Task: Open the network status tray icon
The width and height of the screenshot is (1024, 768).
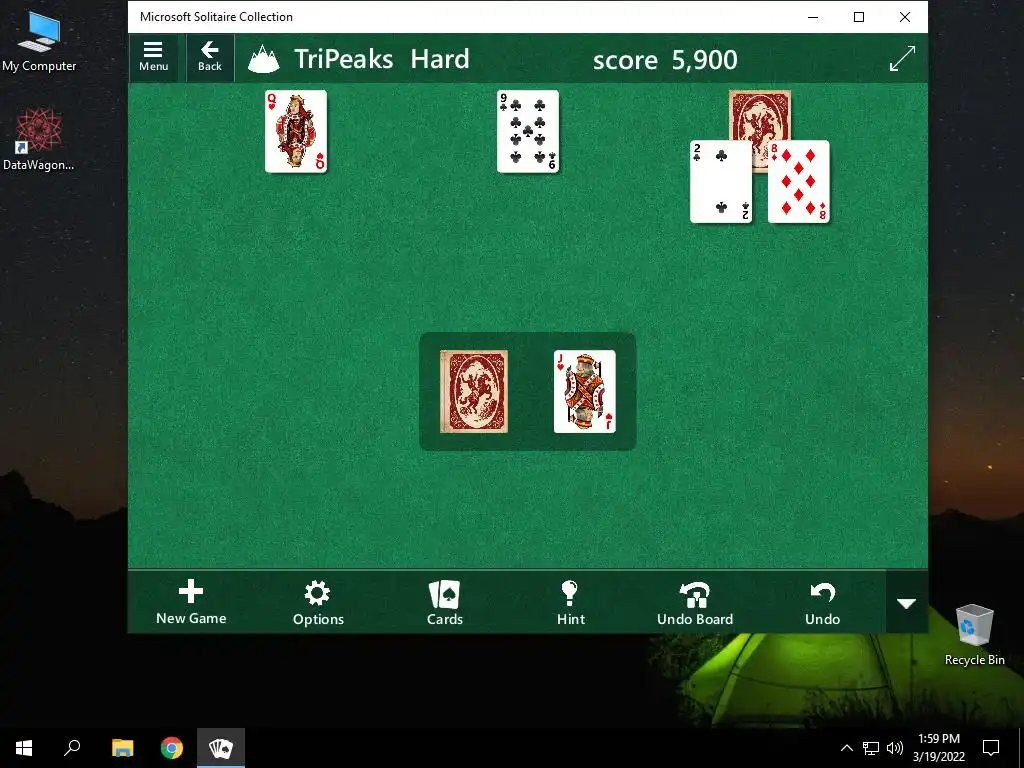Action: 871,748
